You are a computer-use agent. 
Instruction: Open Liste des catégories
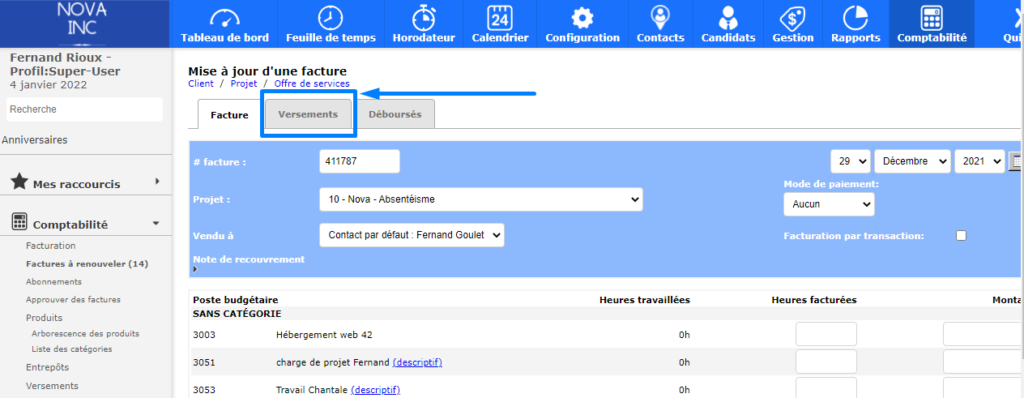[71, 349]
